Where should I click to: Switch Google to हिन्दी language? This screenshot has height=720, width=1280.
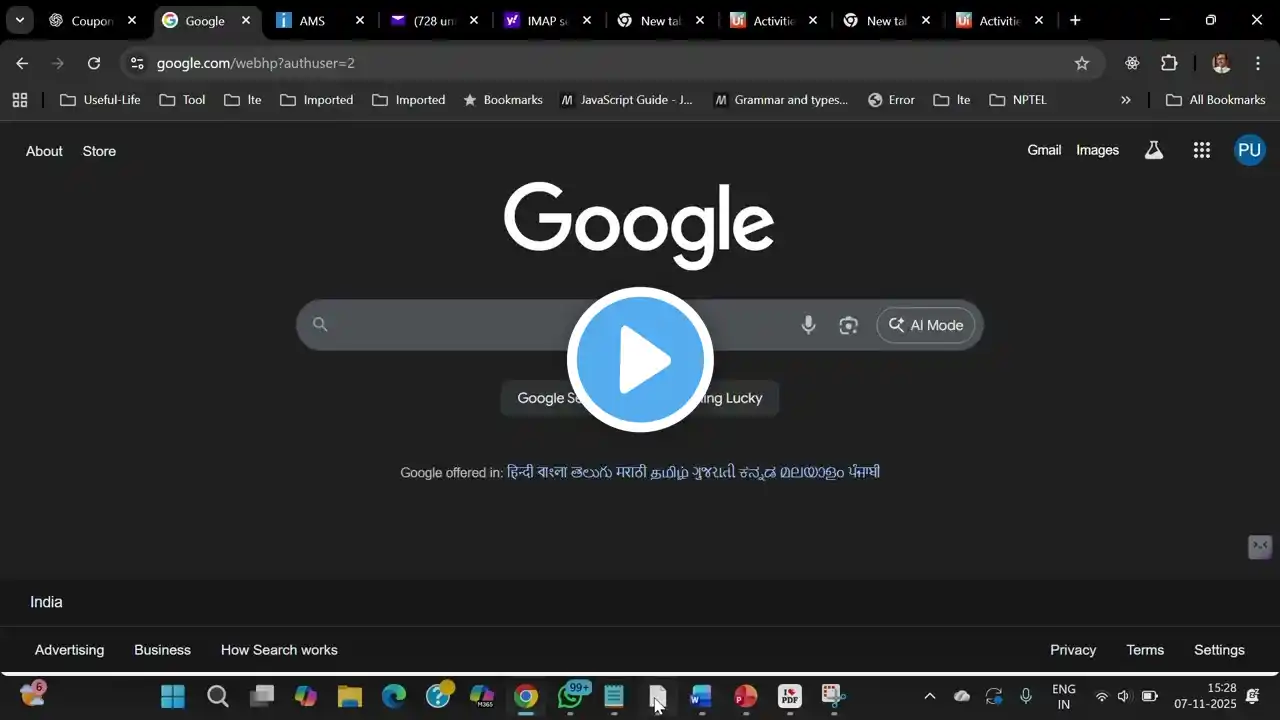(x=520, y=472)
